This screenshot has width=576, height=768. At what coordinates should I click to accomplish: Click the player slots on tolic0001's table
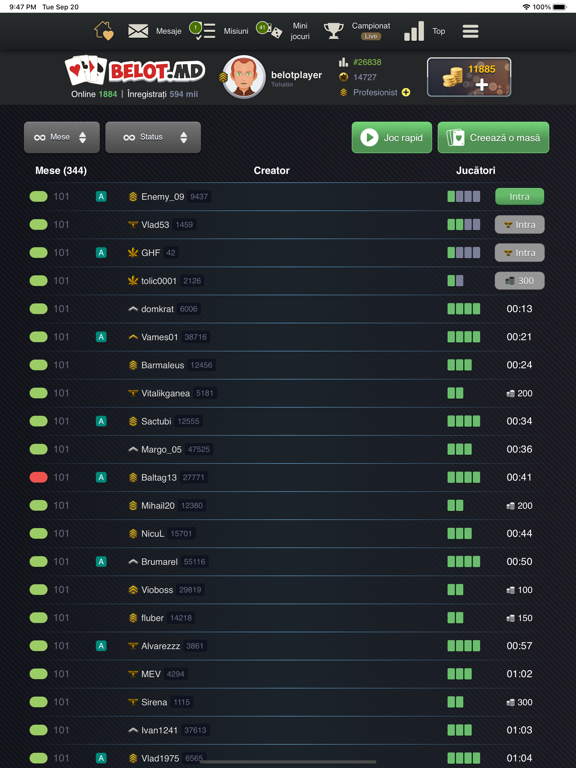(x=455, y=281)
